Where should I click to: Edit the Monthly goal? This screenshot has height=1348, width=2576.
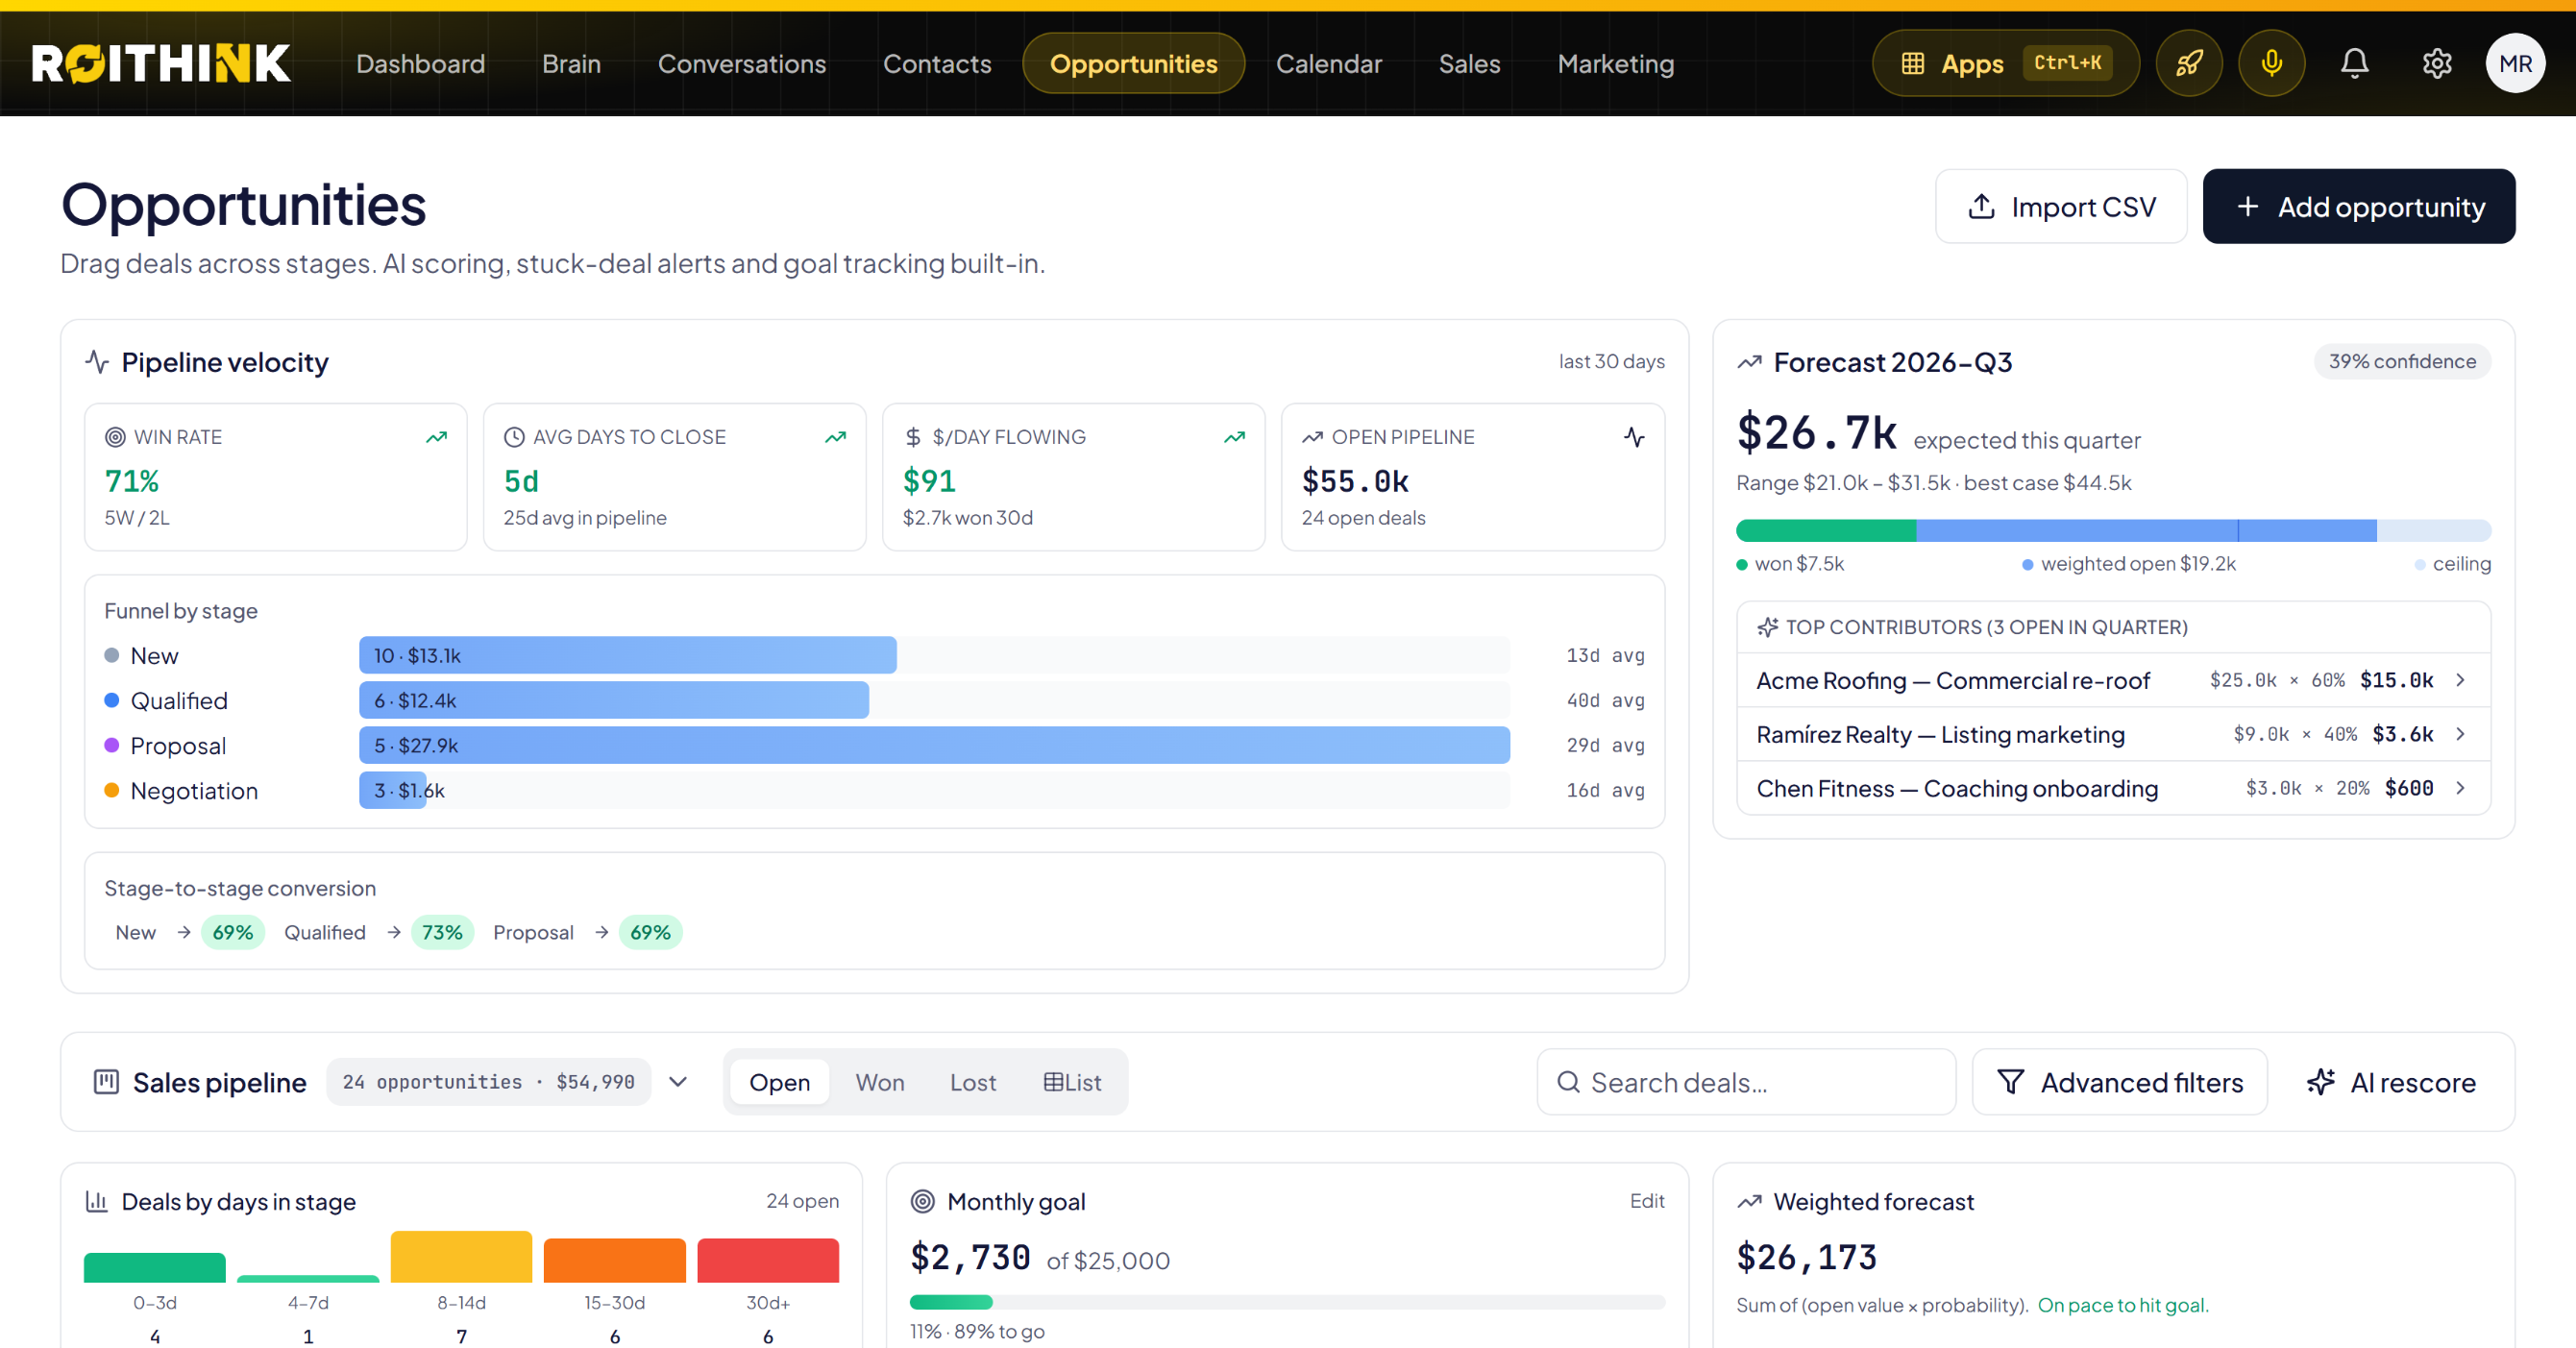pyautogui.click(x=1646, y=1201)
